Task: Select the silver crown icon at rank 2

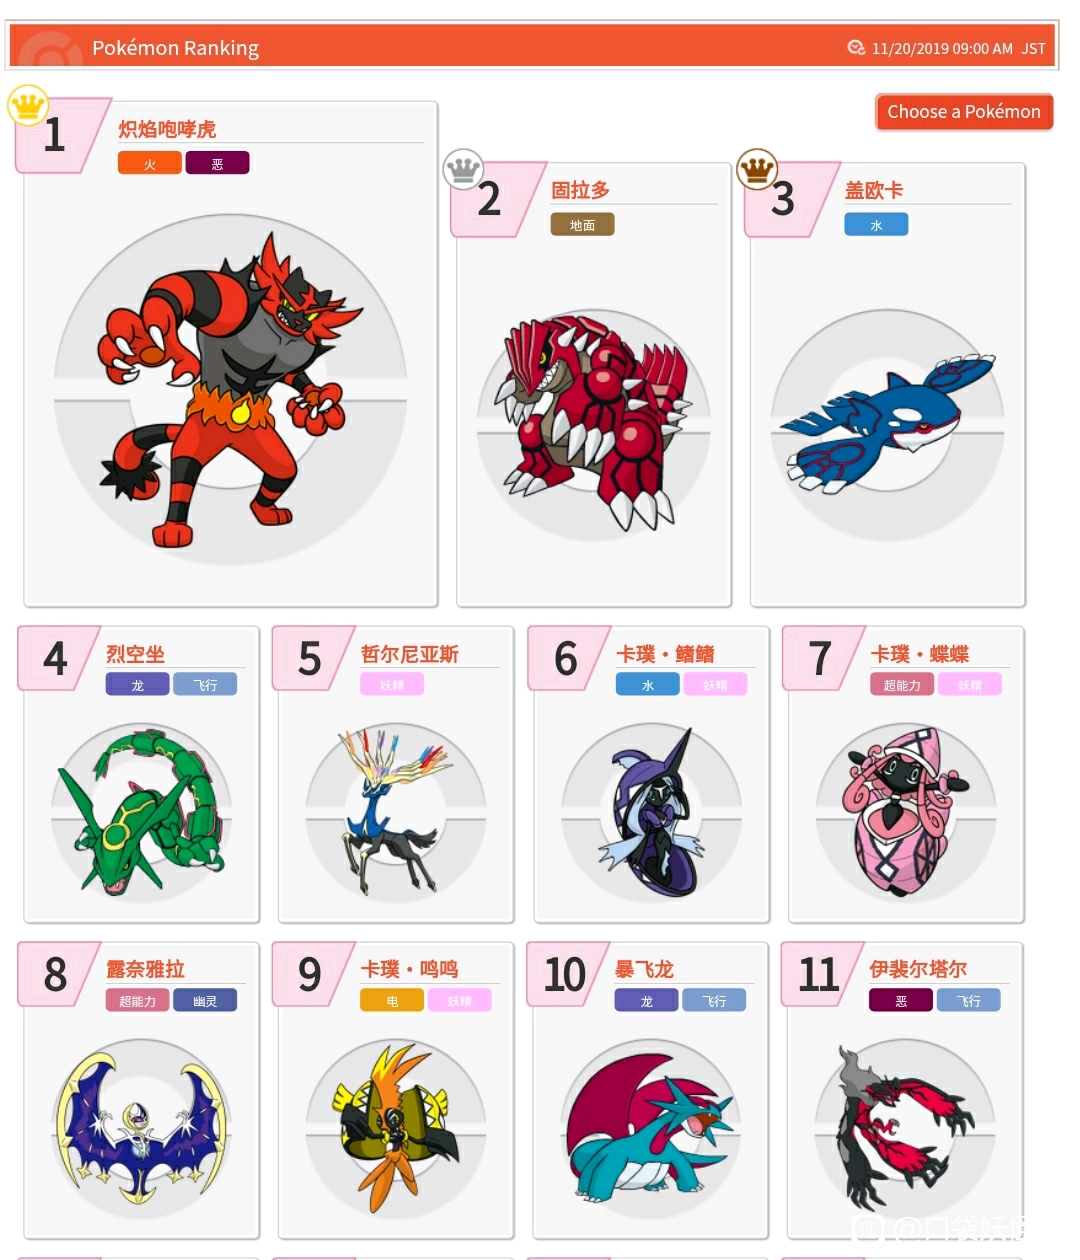Action: 463,169
